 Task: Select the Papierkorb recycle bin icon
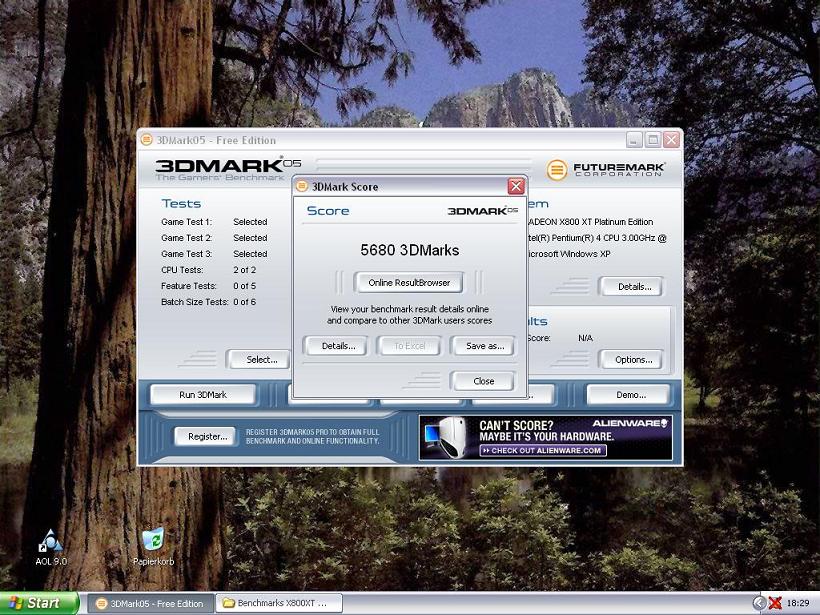coord(153,547)
